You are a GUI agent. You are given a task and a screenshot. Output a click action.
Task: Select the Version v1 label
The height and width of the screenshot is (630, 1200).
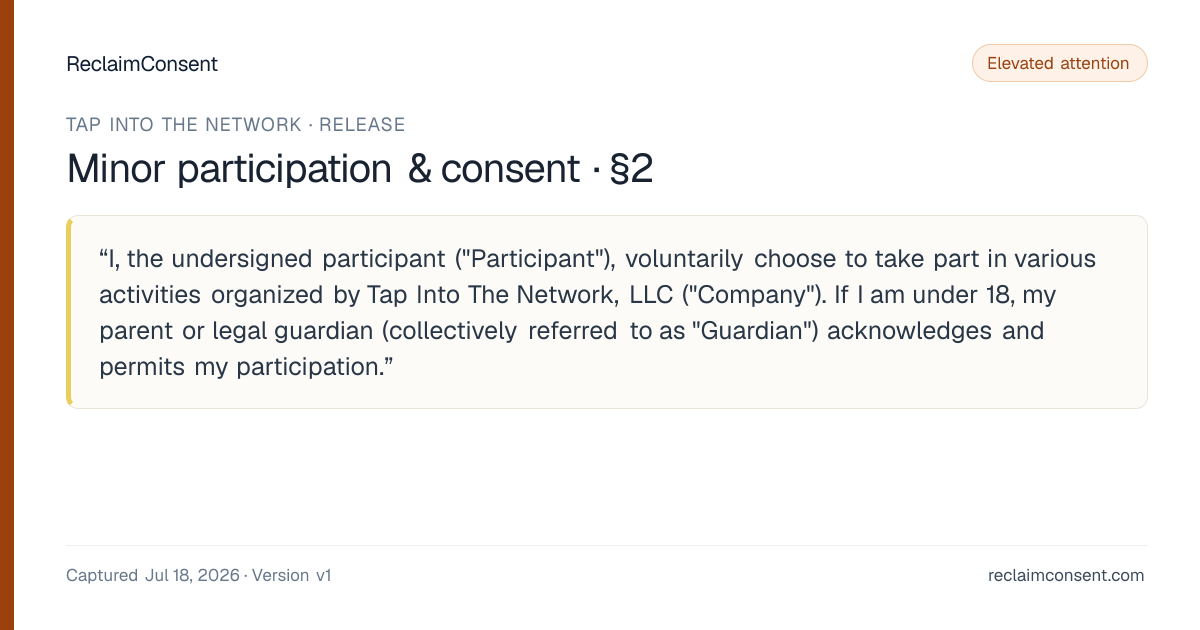[x=292, y=576]
